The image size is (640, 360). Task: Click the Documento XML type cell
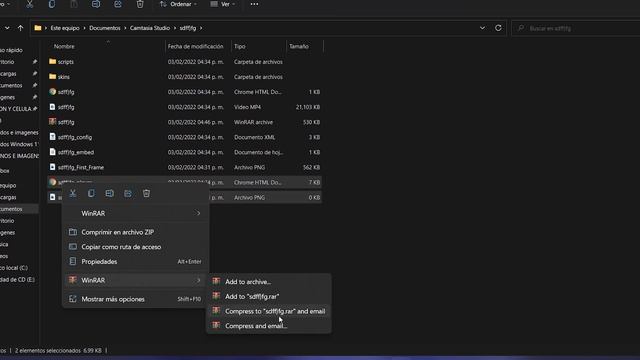coord(254,138)
